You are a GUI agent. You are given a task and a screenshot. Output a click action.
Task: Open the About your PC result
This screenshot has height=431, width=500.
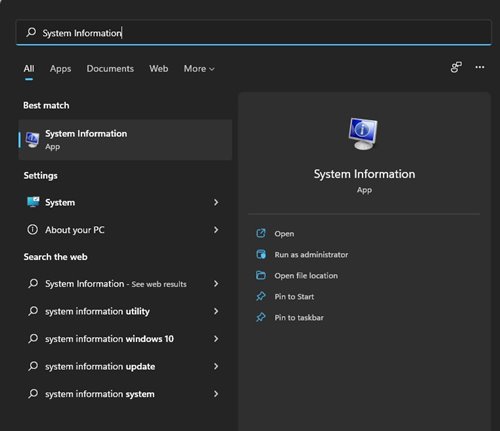[124, 230]
